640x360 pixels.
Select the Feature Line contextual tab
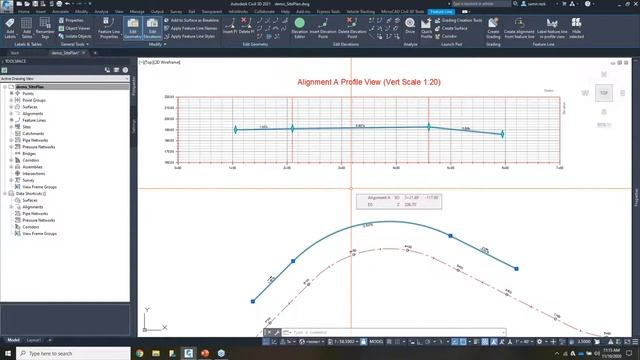pyautogui.click(x=441, y=11)
